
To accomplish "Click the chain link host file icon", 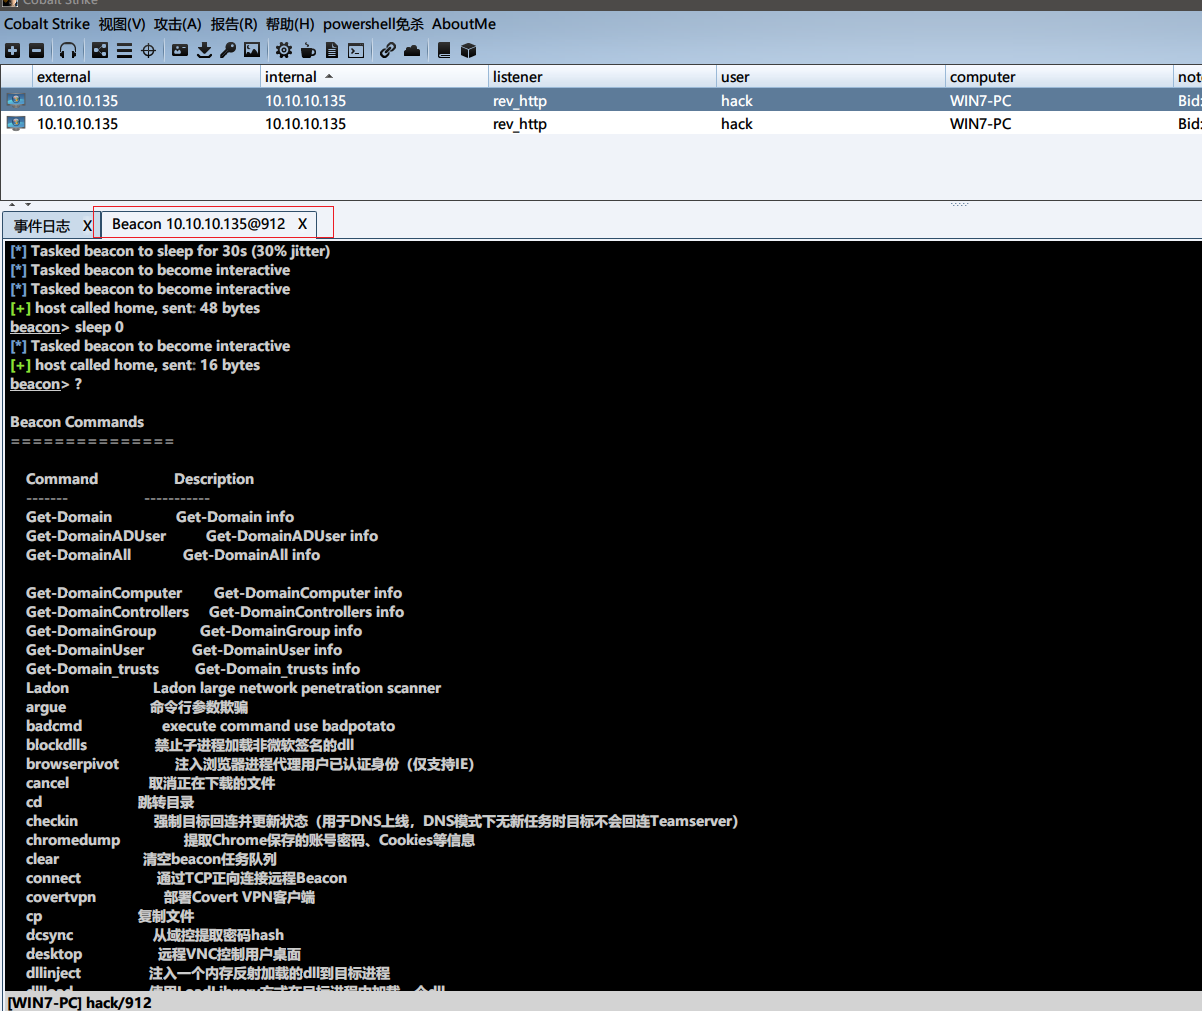I will click(387, 50).
